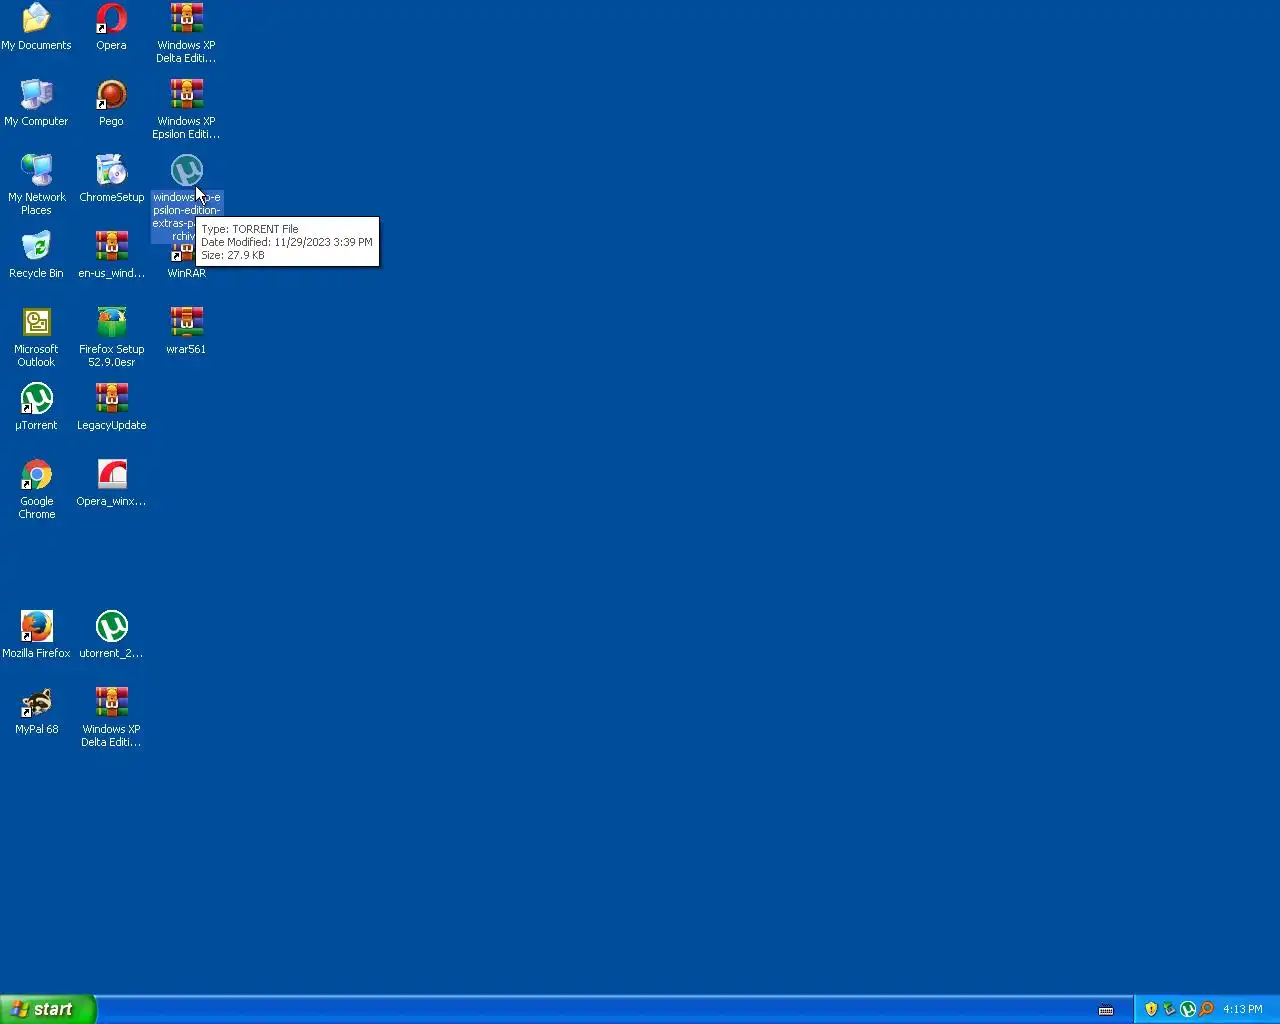Open the µTorrent system tray icon

[x=1188, y=1009]
